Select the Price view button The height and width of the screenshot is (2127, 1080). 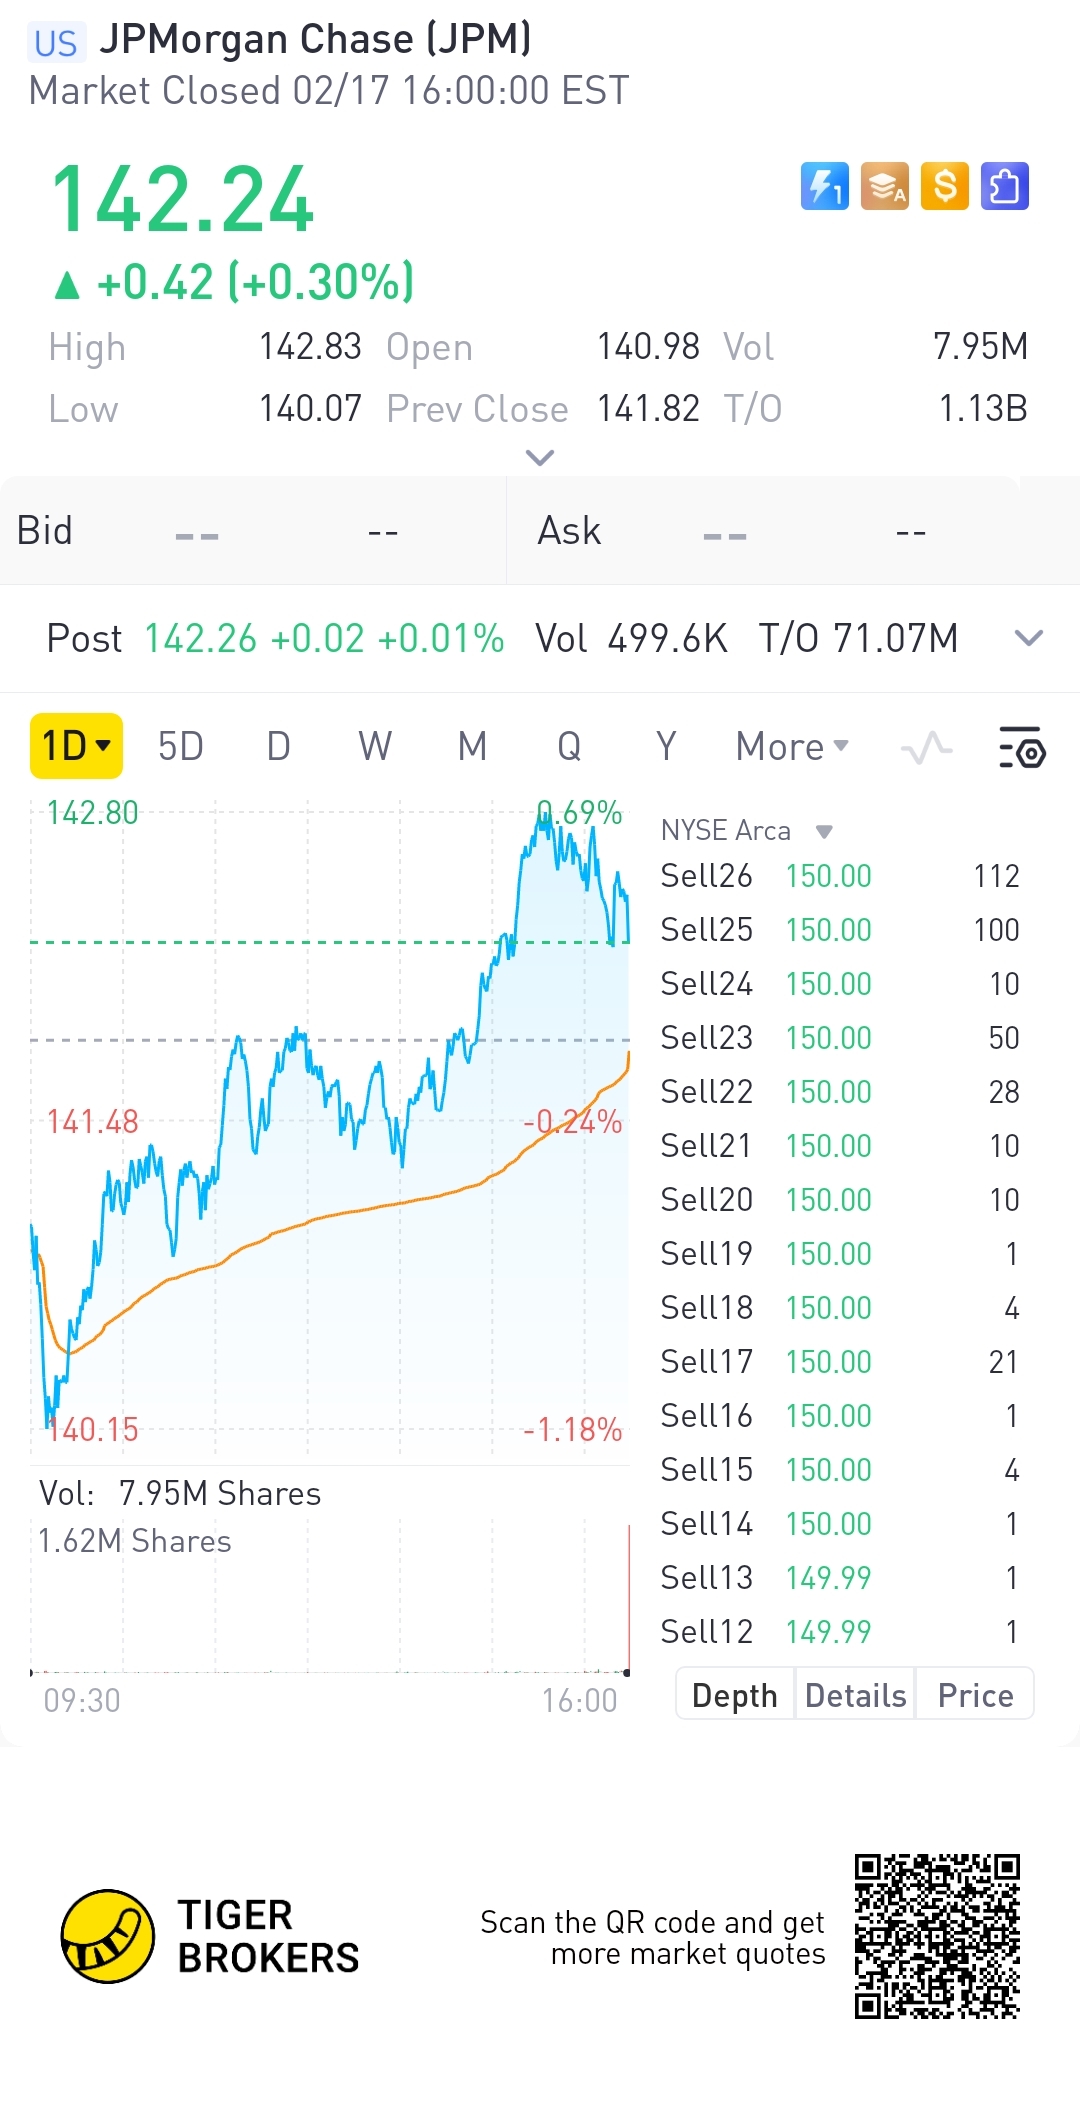pos(975,1695)
